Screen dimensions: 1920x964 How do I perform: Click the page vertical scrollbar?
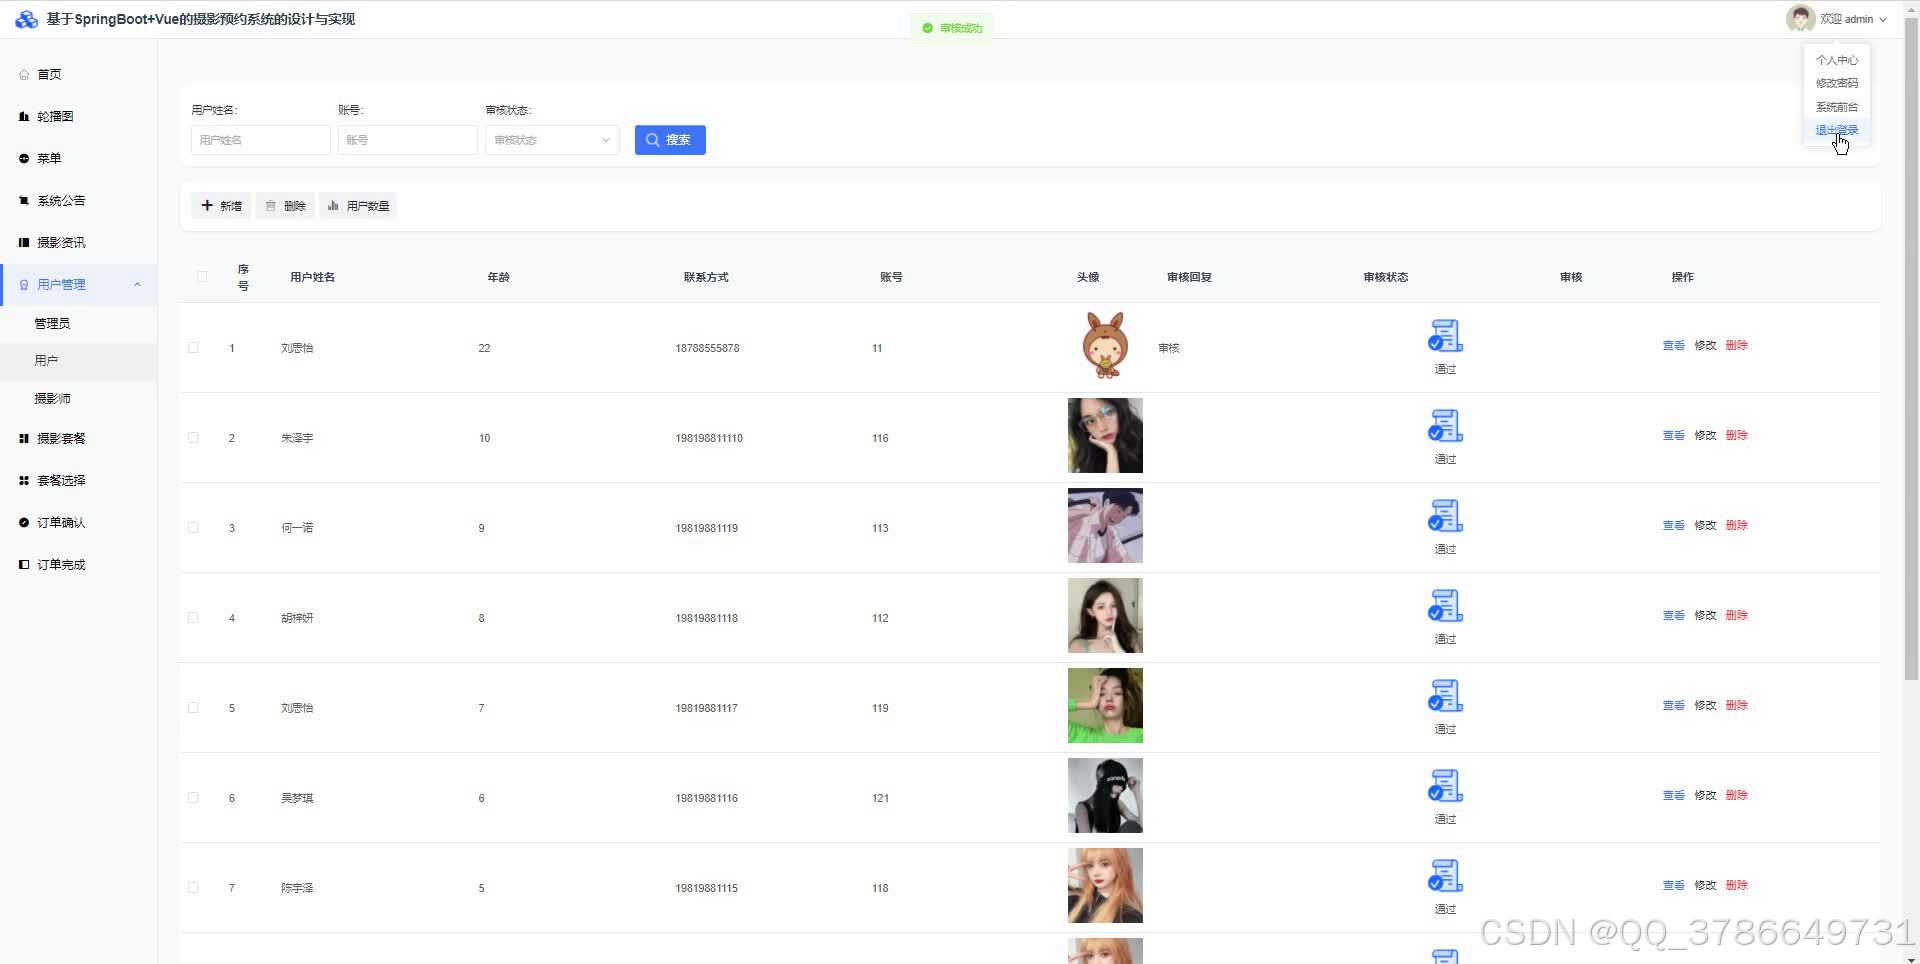[x=1911, y=350]
